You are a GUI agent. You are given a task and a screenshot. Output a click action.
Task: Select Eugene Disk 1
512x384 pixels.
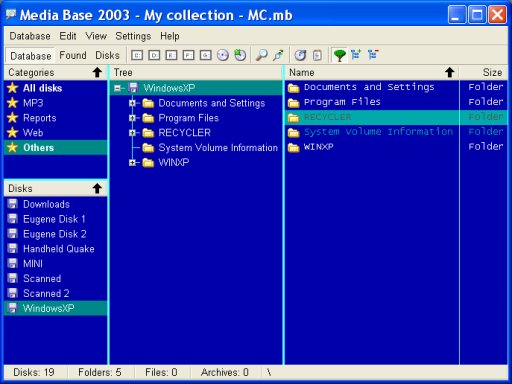coord(55,219)
